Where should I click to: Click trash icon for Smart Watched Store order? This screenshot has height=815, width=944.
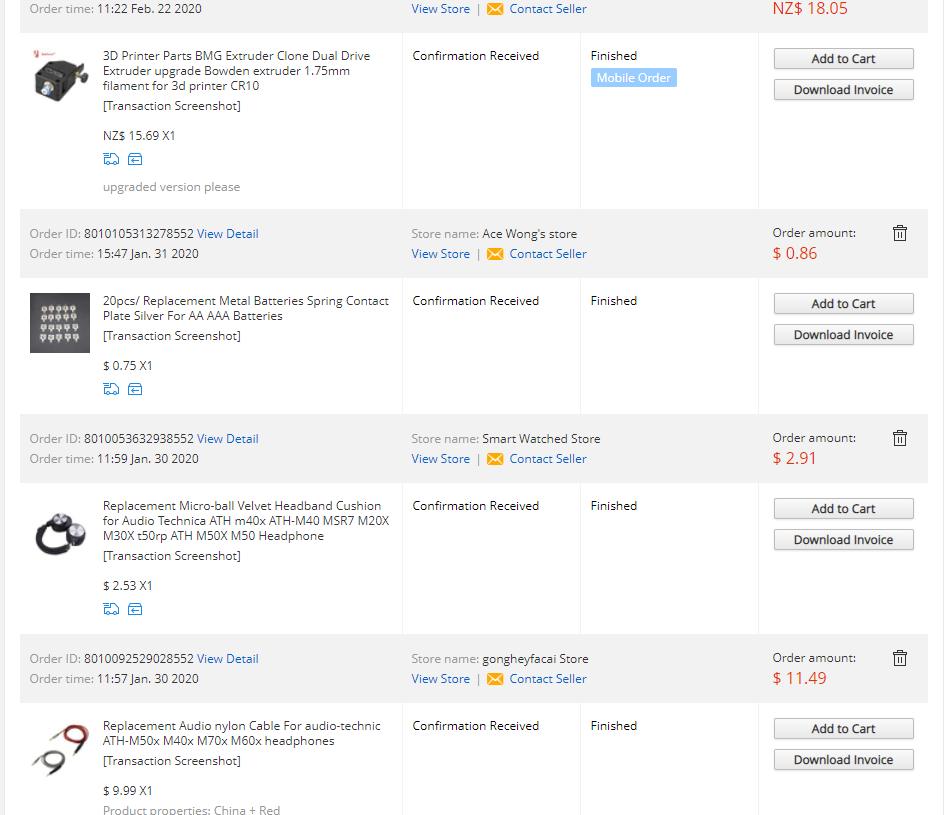click(900, 438)
